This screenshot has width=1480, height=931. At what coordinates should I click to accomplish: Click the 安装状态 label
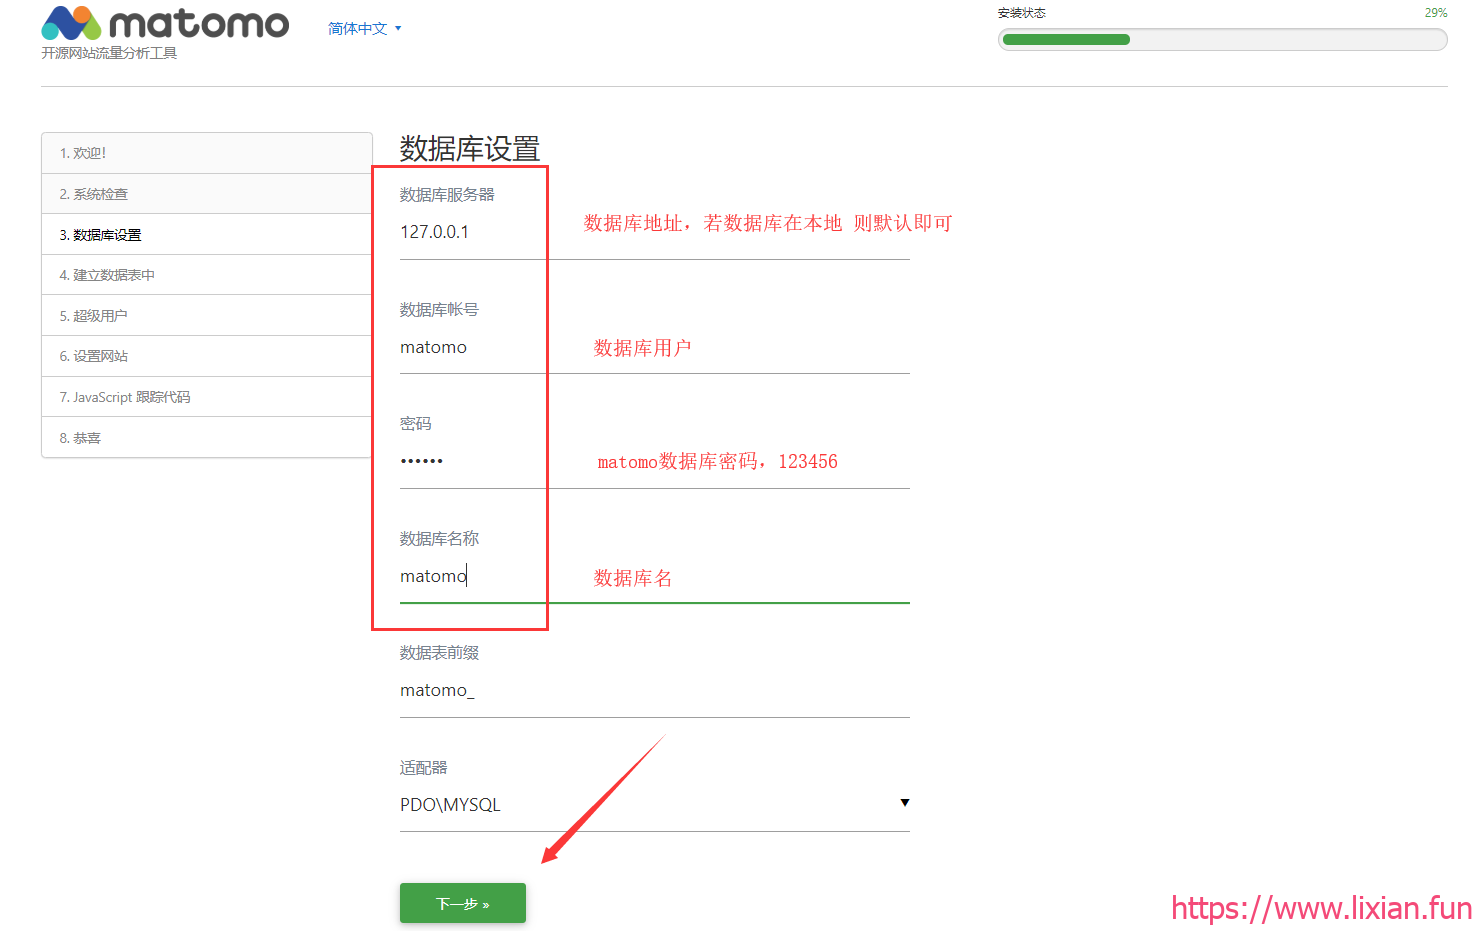point(1022,13)
